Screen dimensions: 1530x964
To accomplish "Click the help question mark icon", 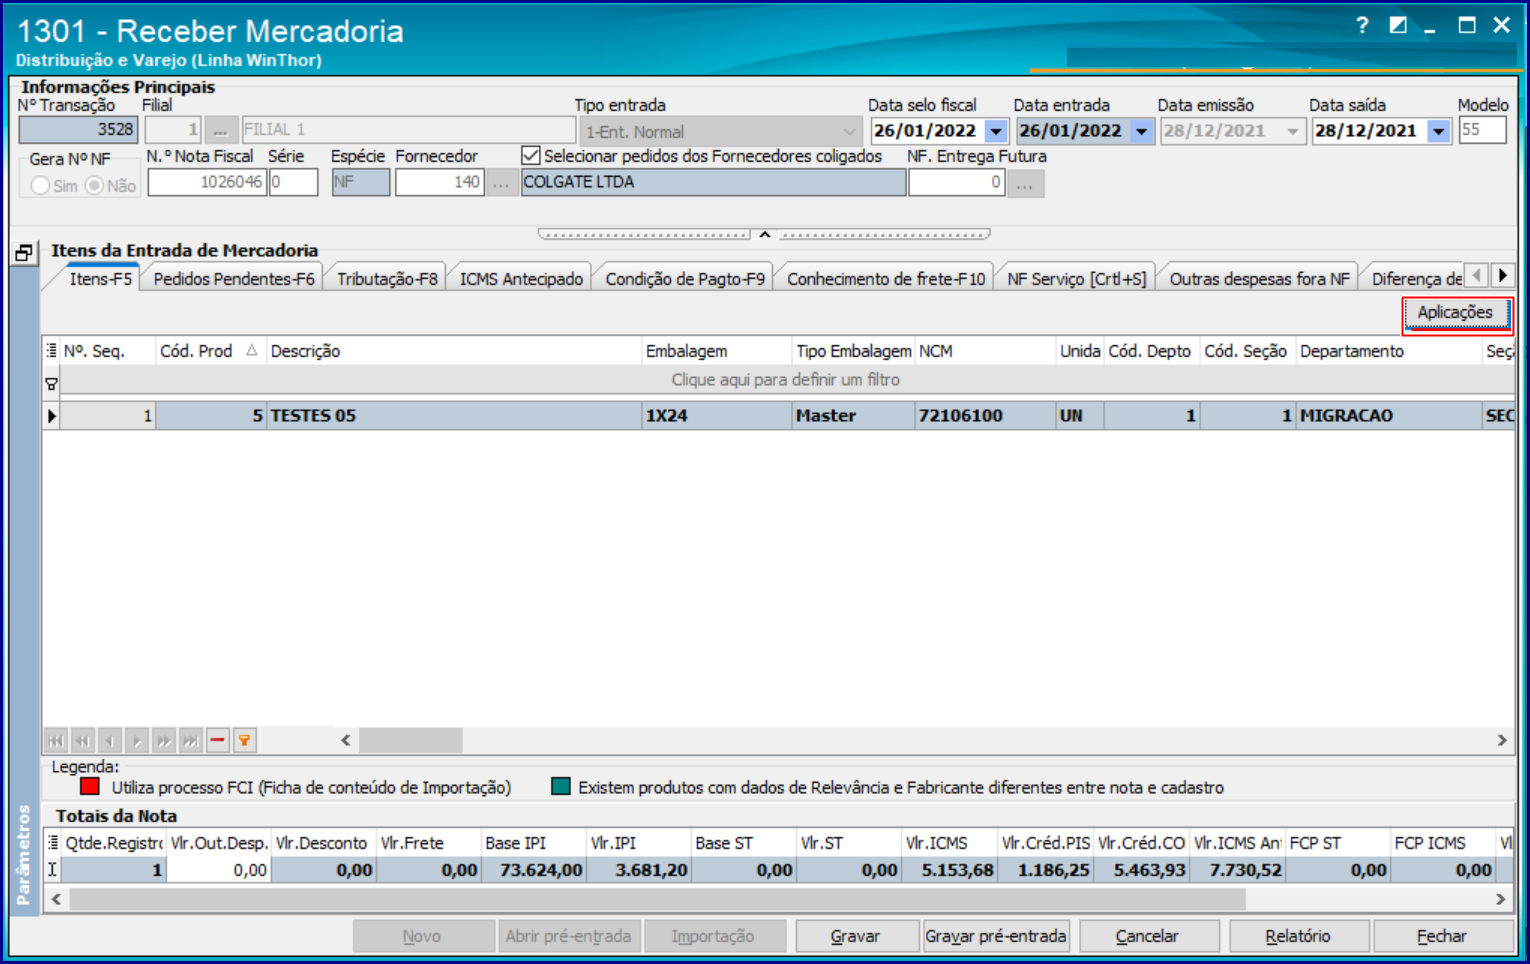I will pyautogui.click(x=1362, y=26).
